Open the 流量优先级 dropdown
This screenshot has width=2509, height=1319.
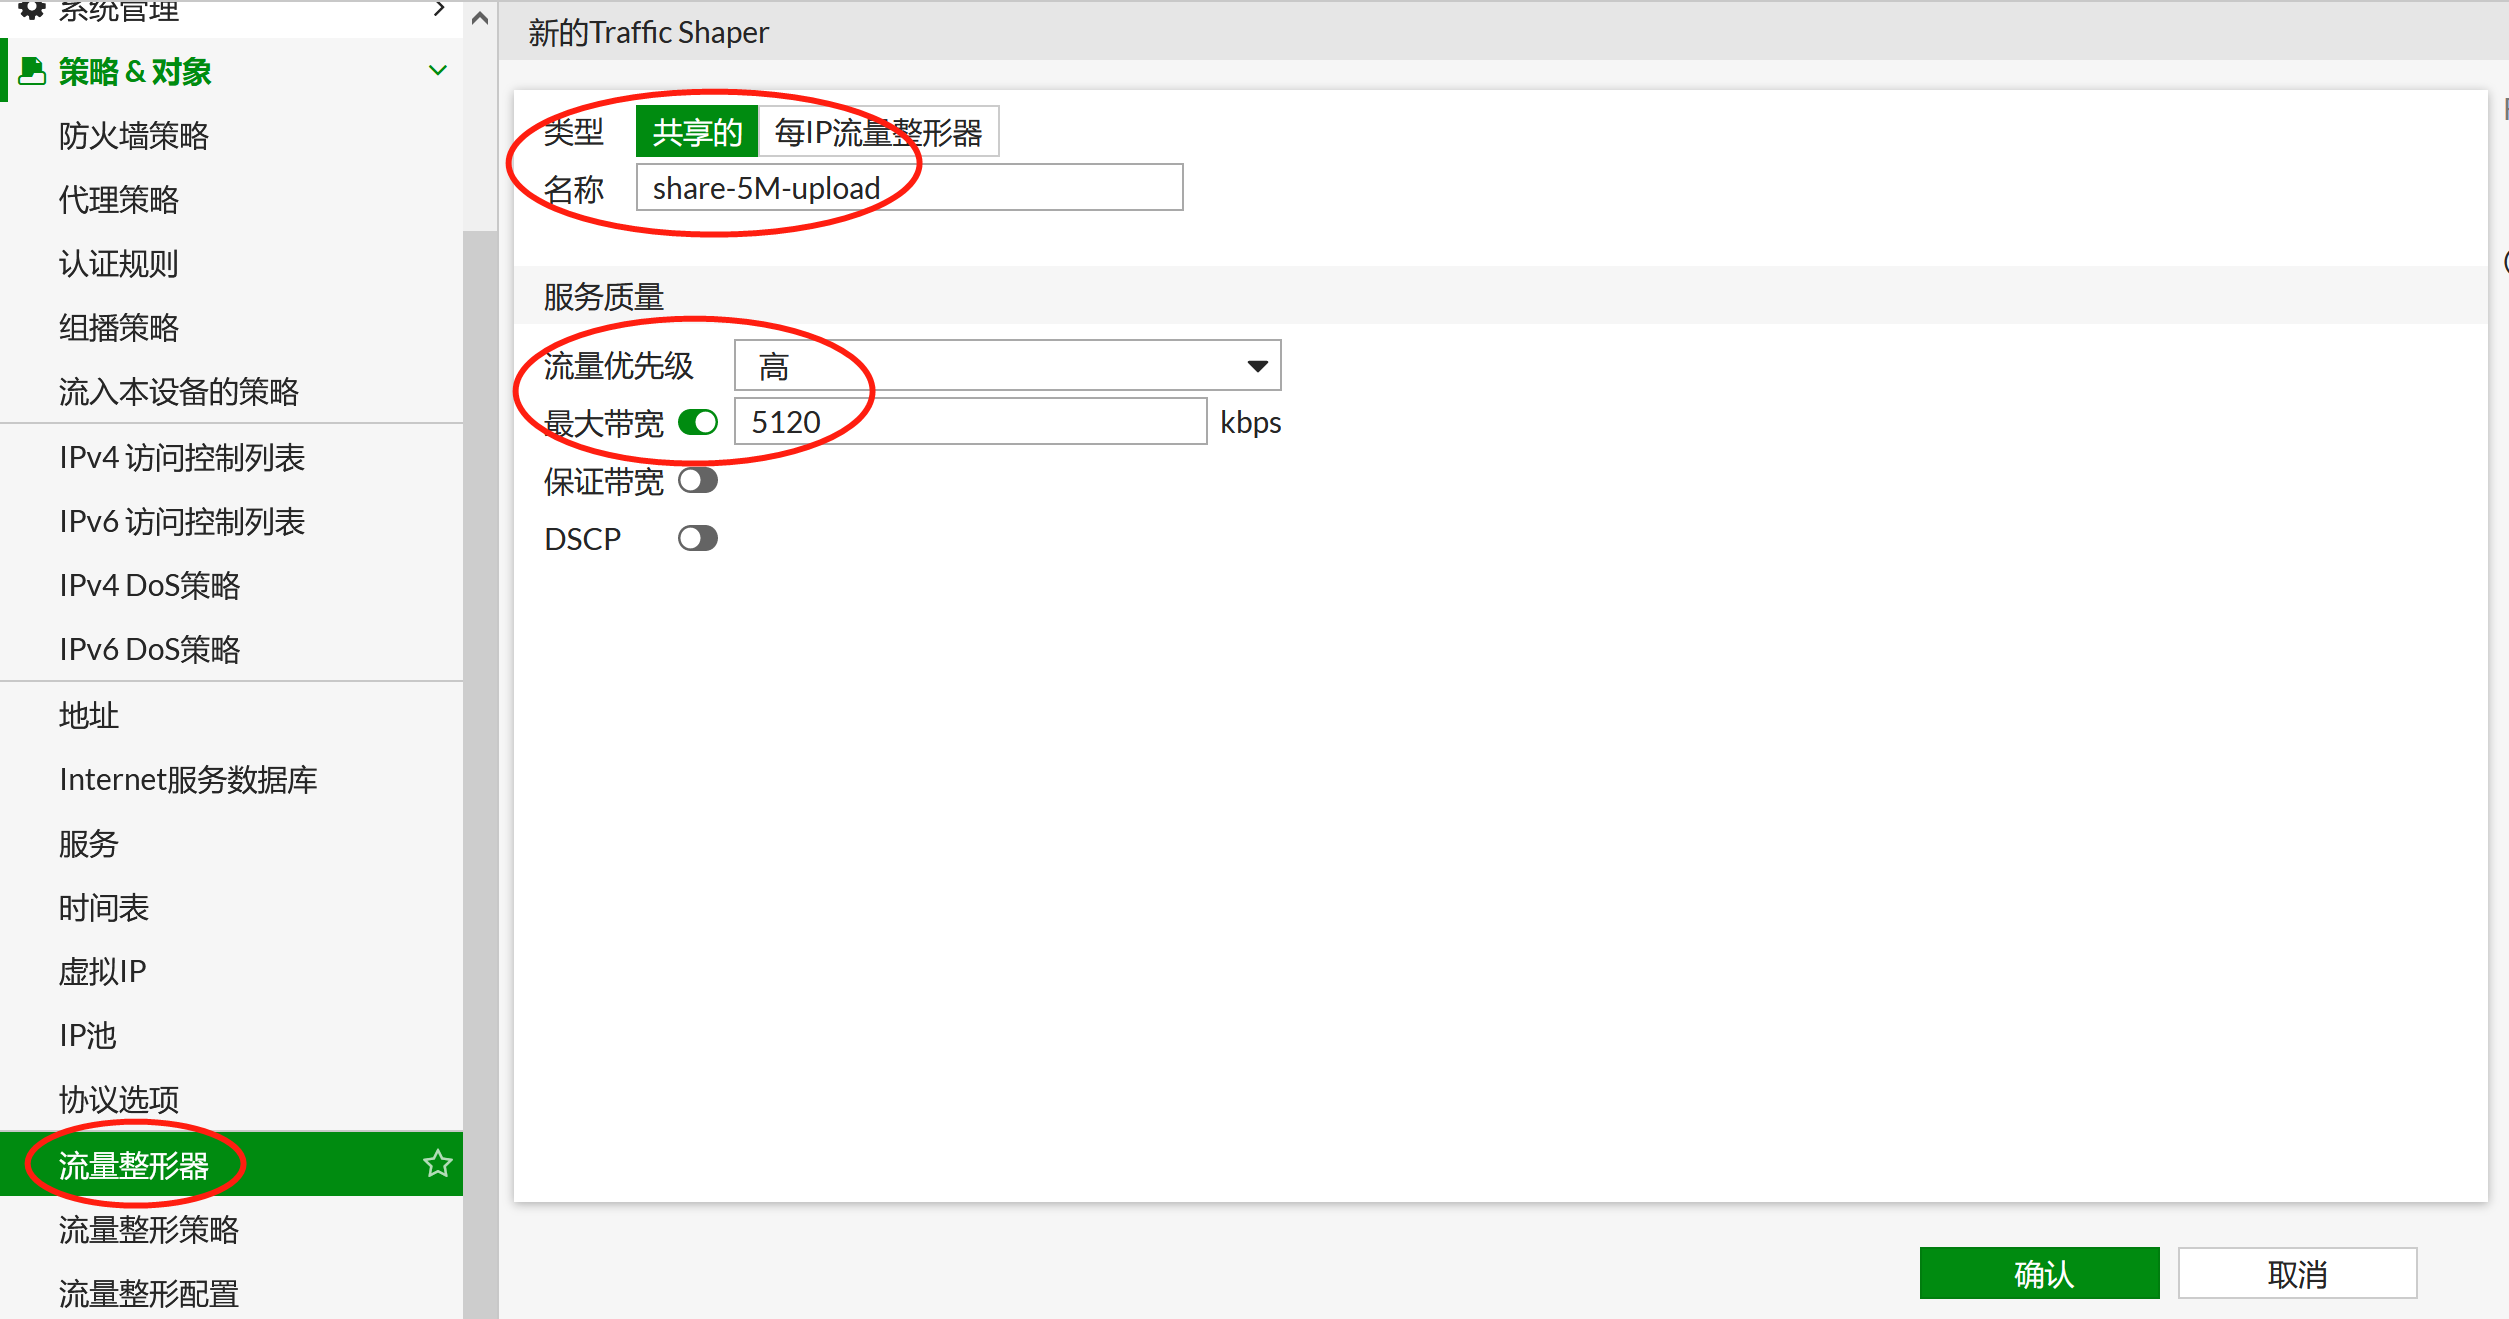coord(1007,366)
